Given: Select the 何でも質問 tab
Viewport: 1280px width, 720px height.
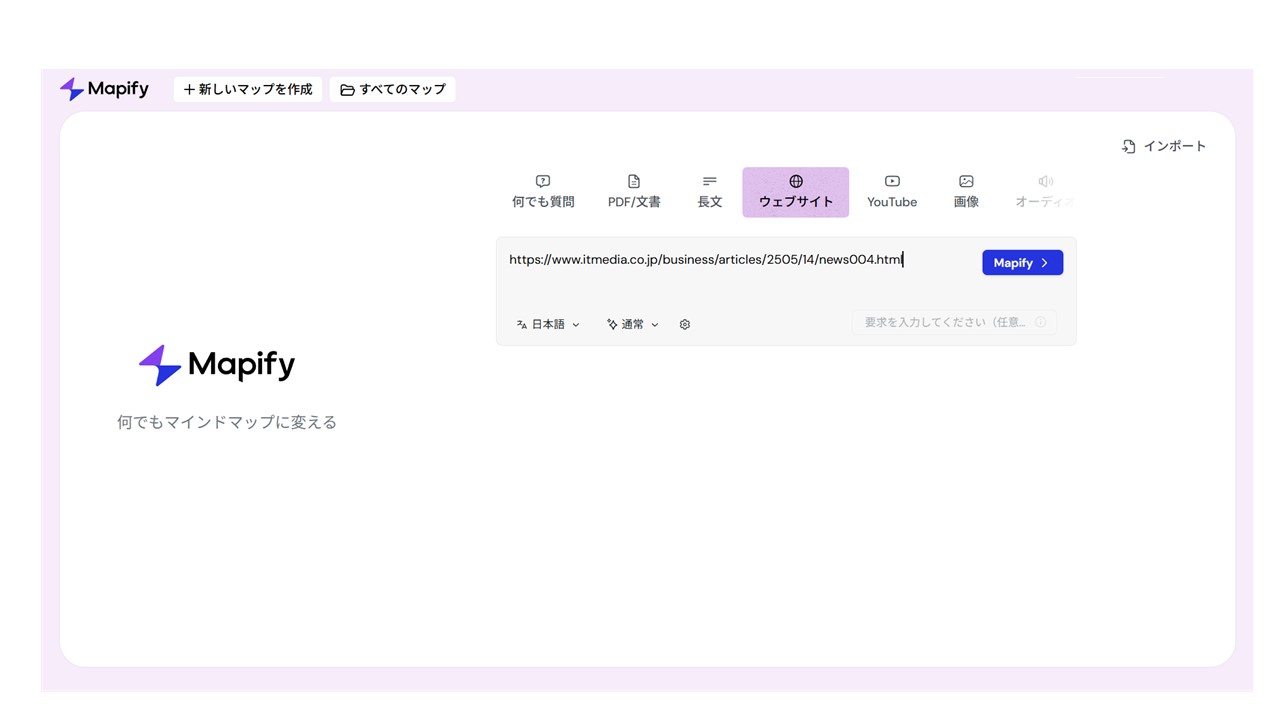Looking at the screenshot, I should [x=543, y=192].
